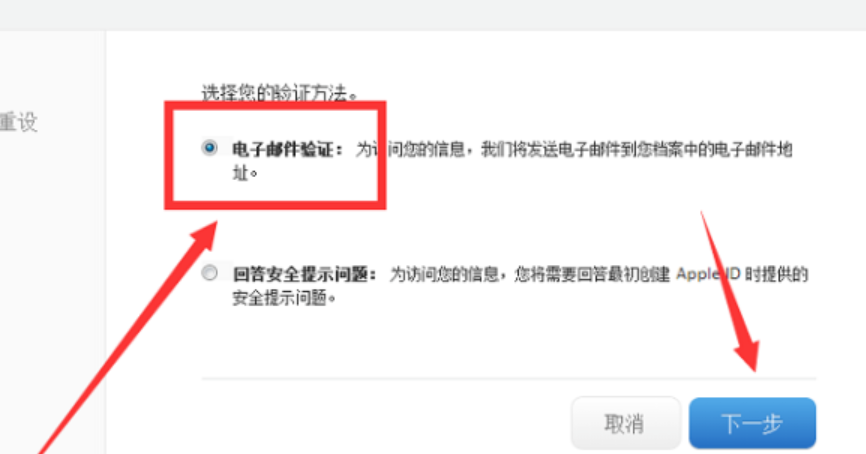
Task: Click the red highlight box border
Action: (x=275, y=105)
